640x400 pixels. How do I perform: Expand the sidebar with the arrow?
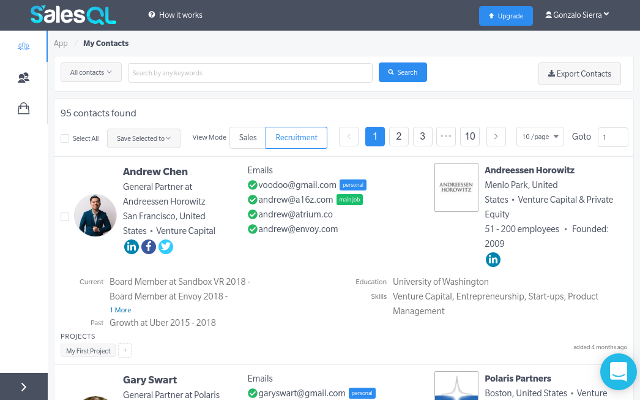coord(24,387)
